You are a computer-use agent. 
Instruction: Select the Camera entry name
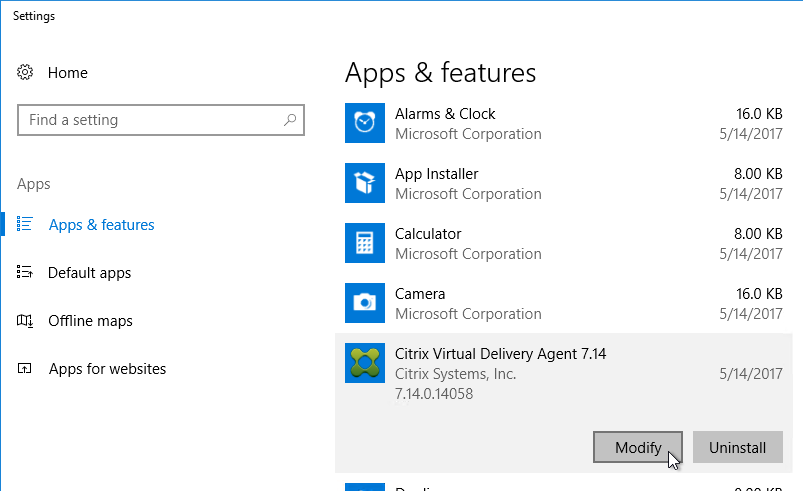point(420,294)
